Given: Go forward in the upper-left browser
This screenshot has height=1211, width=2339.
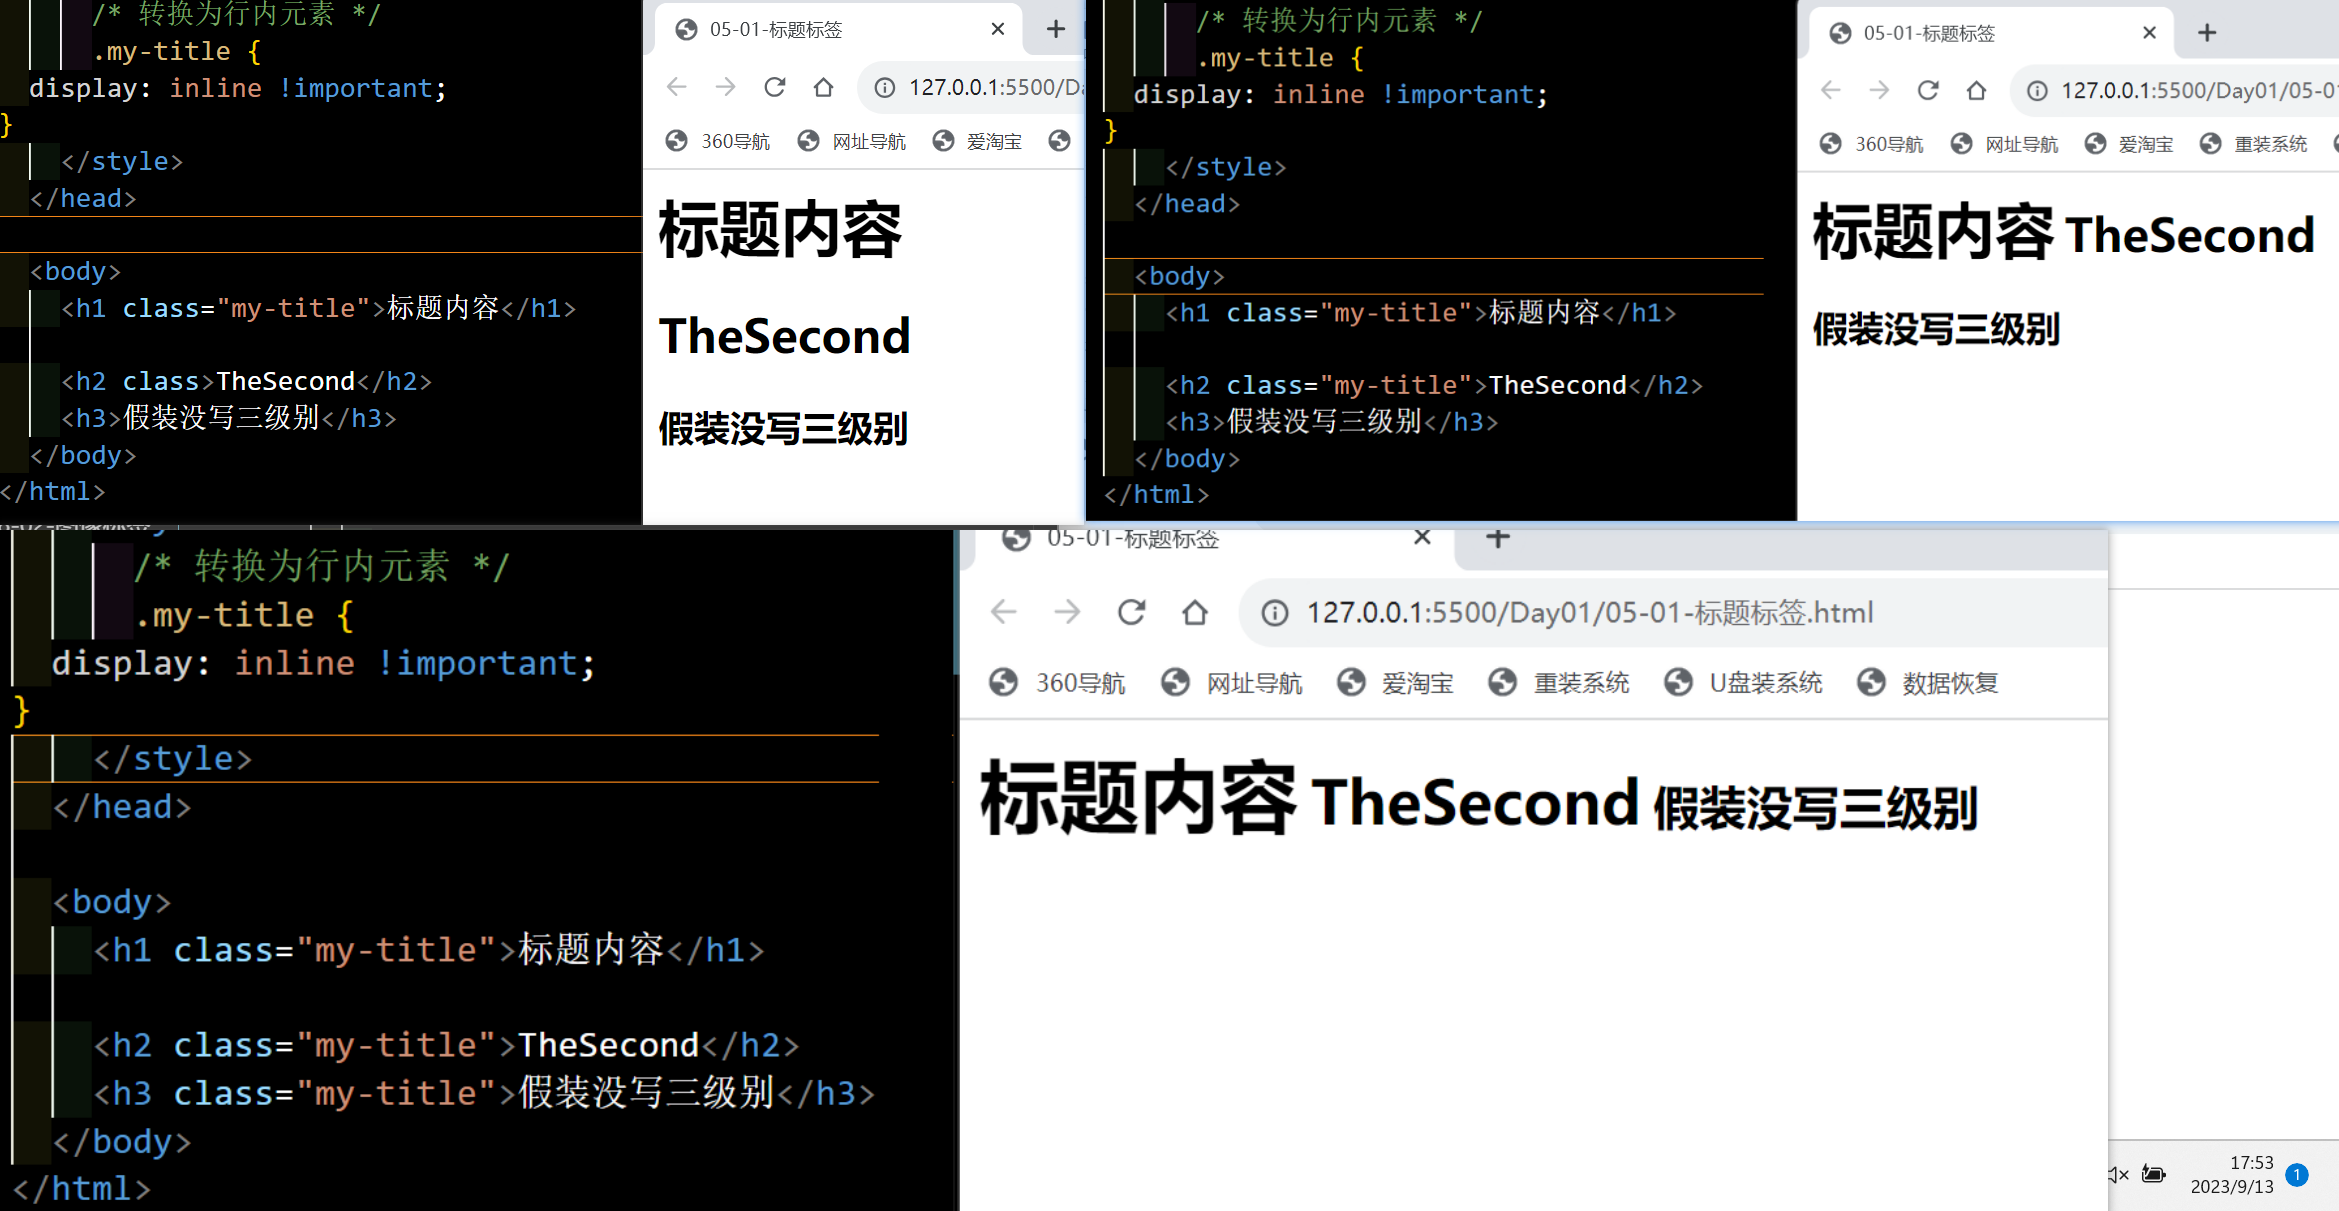Looking at the screenshot, I should coord(726,88).
